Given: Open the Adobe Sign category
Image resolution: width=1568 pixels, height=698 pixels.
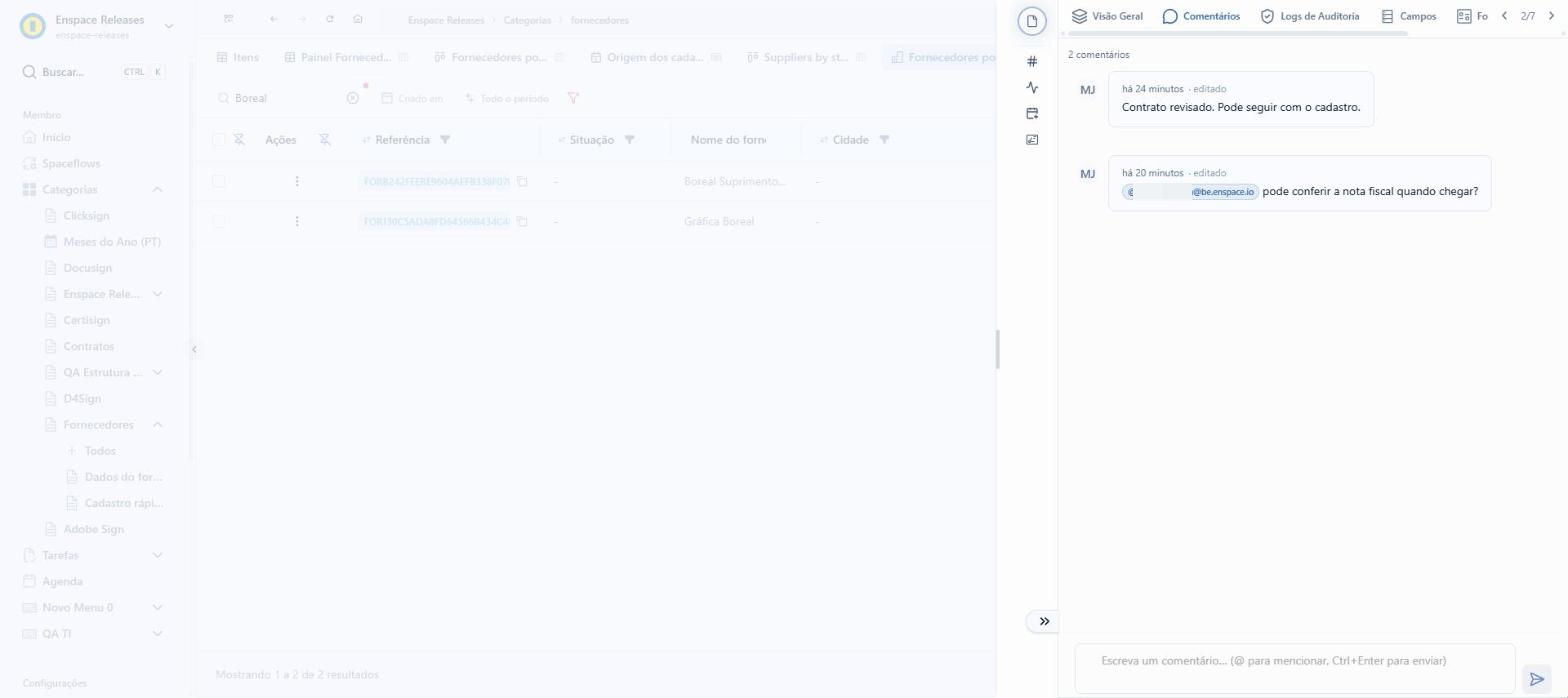Looking at the screenshot, I should point(93,529).
